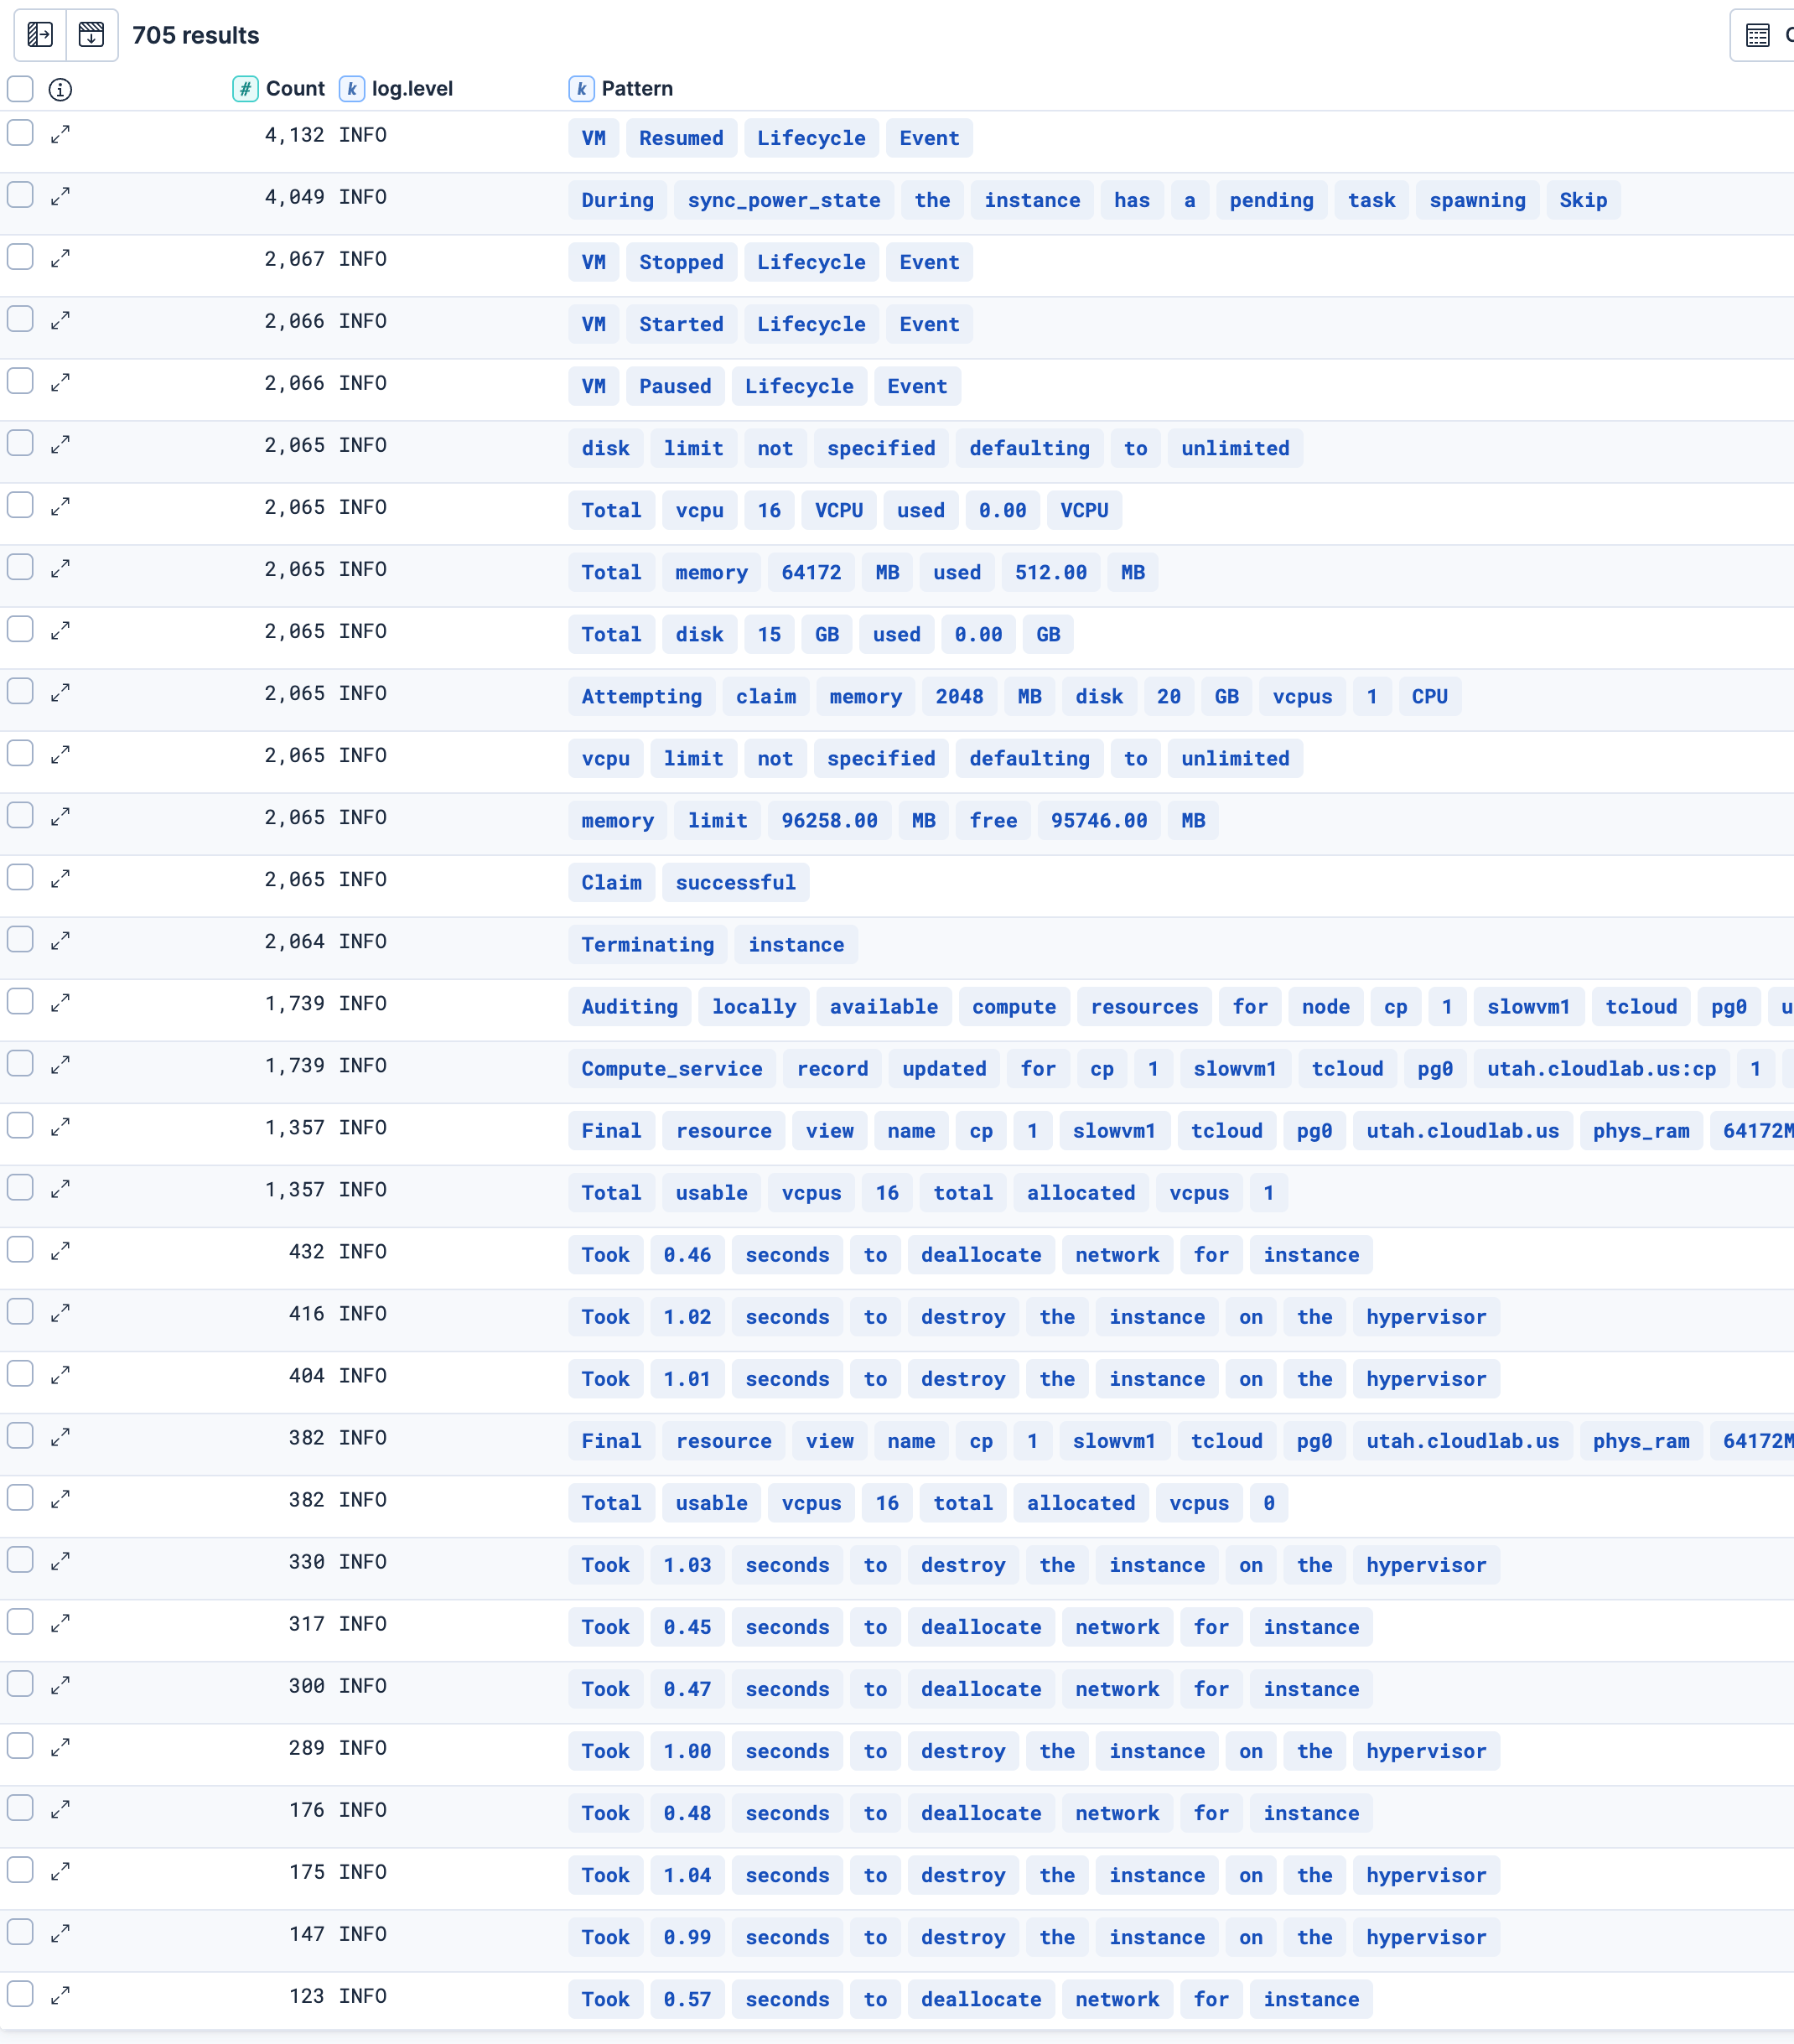Select all rows using the header checkbox
1794x2044 pixels.
[20, 89]
